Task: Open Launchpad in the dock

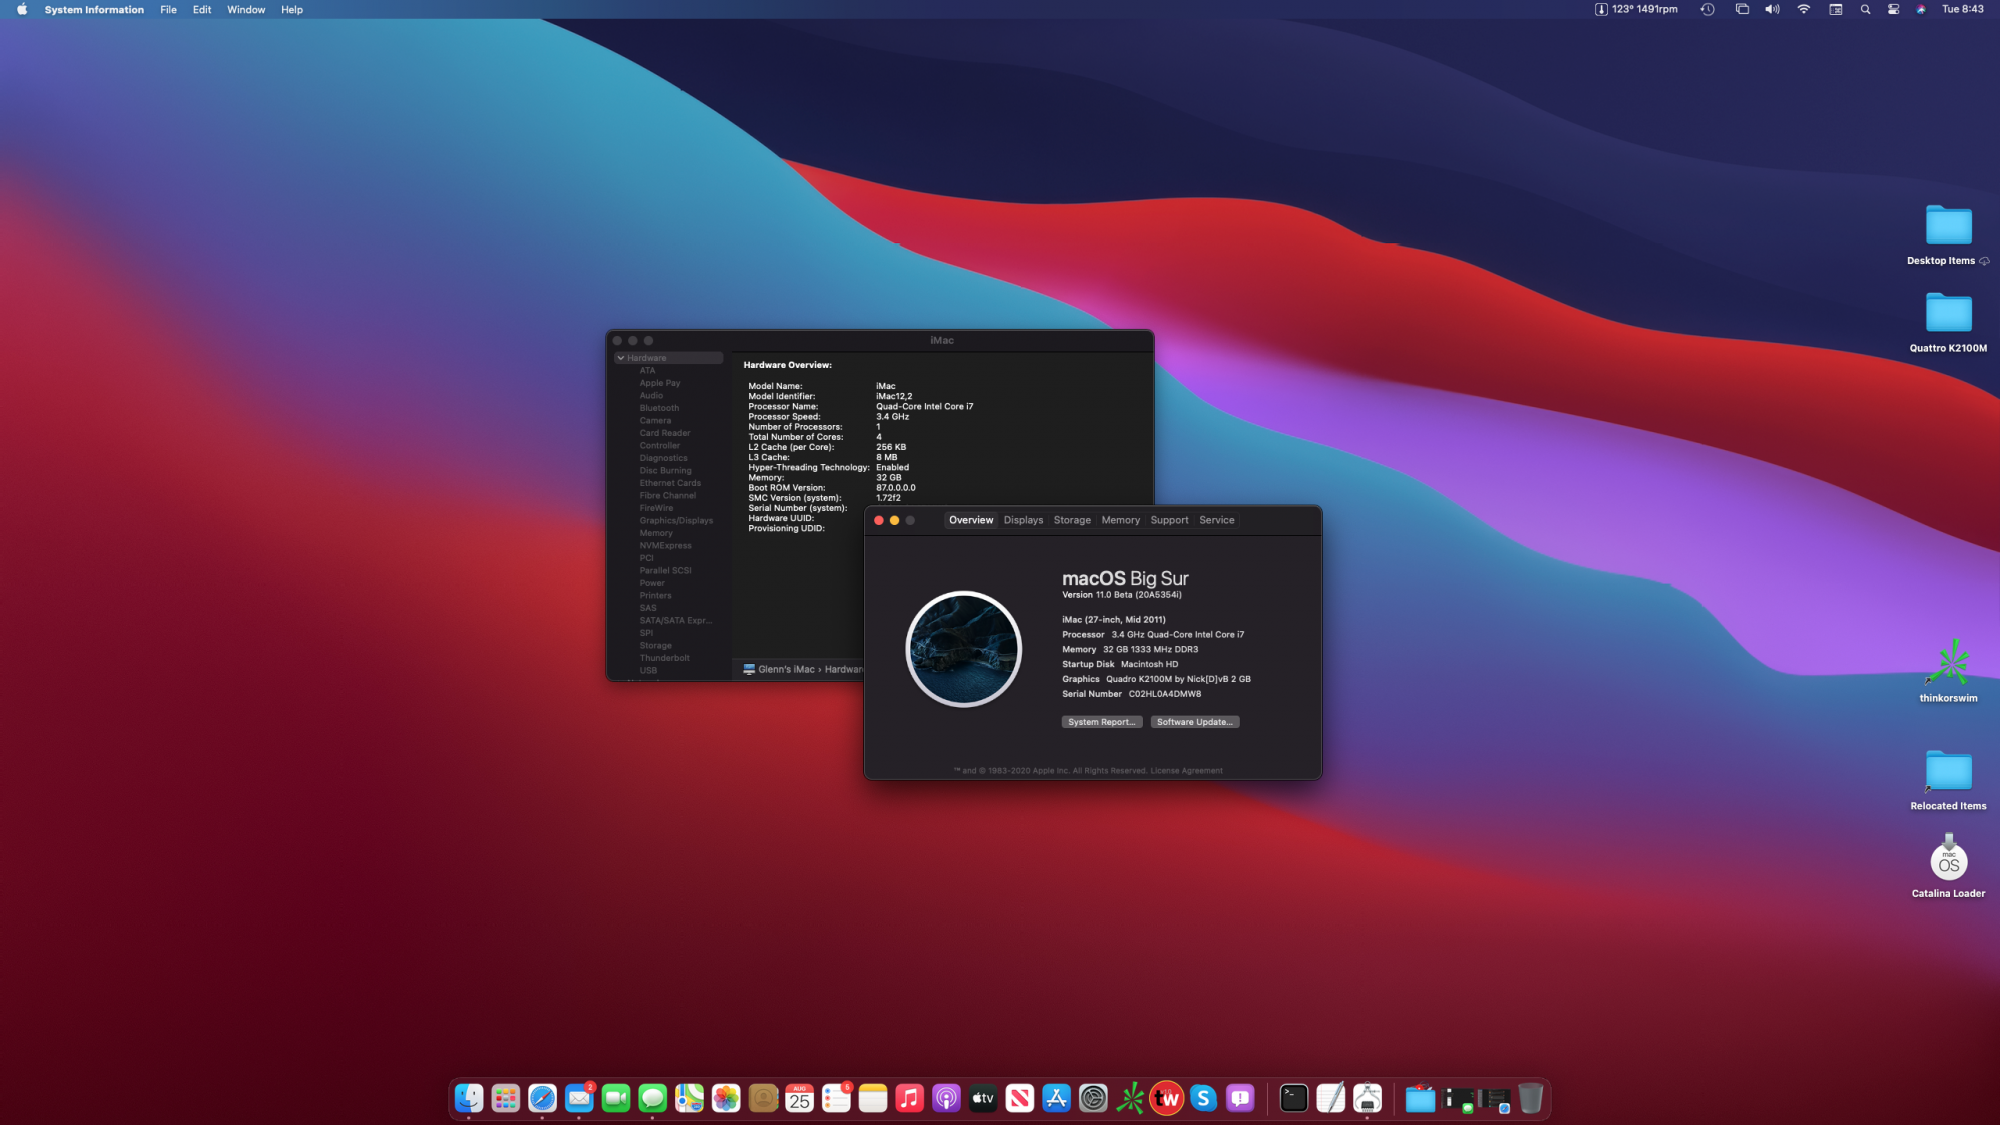Action: point(506,1098)
